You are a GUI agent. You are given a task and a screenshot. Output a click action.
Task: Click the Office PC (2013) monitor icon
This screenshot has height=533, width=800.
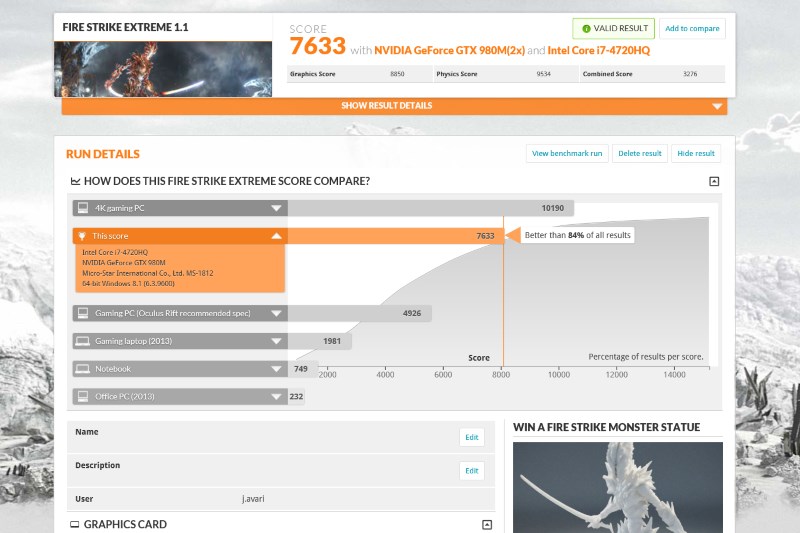tap(83, 396)
